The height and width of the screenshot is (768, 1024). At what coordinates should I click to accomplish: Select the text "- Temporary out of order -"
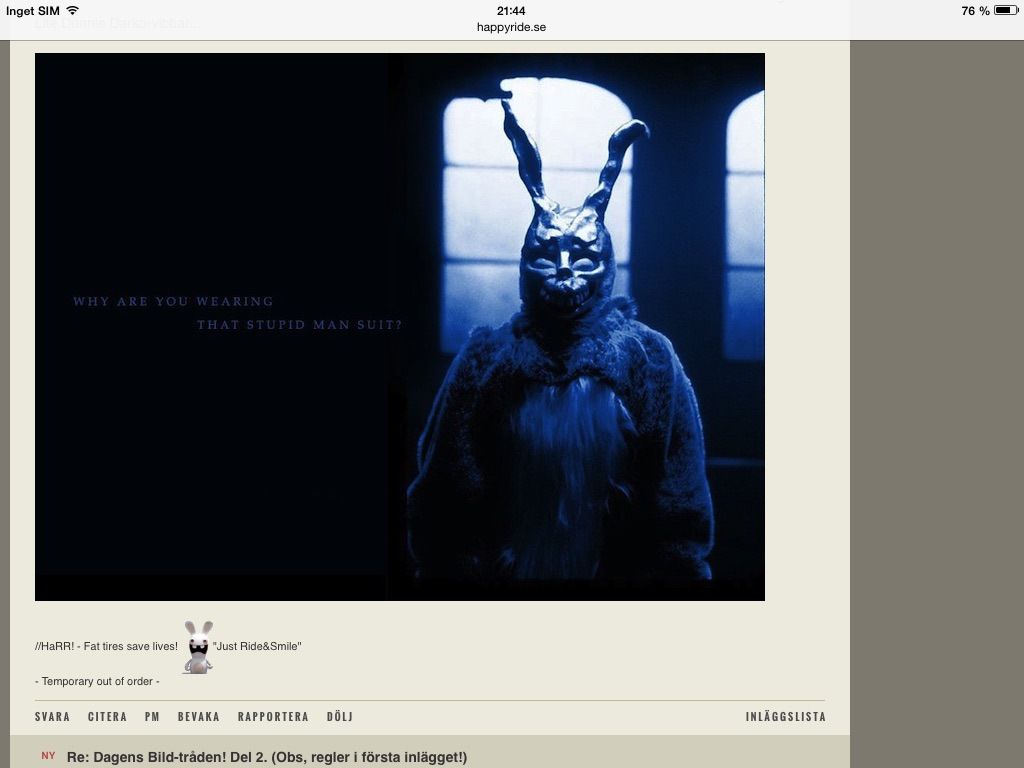tap(97, 681)
